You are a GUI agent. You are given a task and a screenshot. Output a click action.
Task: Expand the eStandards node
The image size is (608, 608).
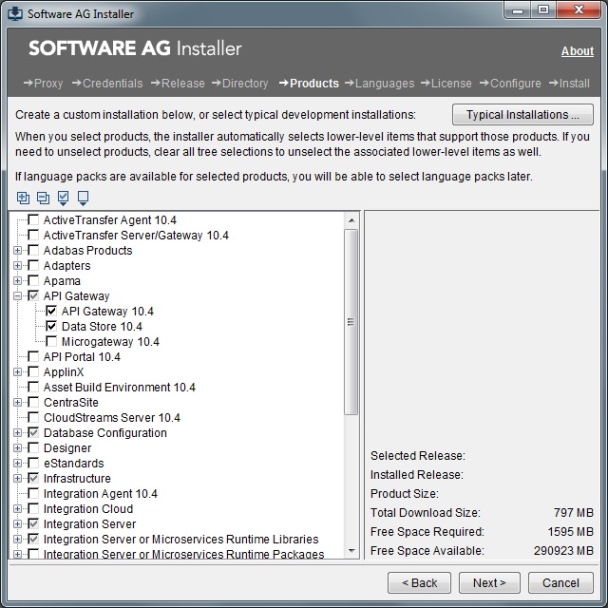(x=17, y=463)
